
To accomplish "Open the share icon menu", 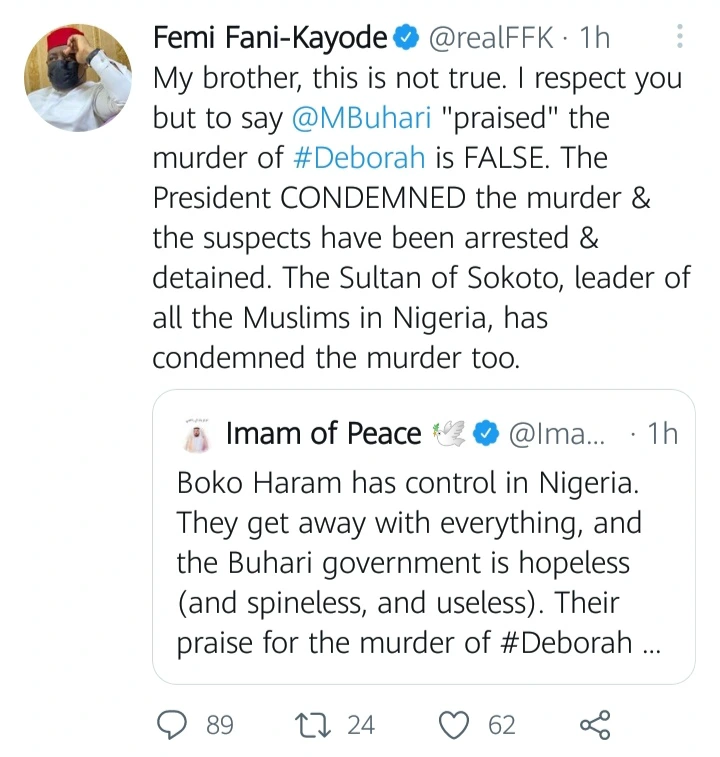I will [x=594, y=723].
